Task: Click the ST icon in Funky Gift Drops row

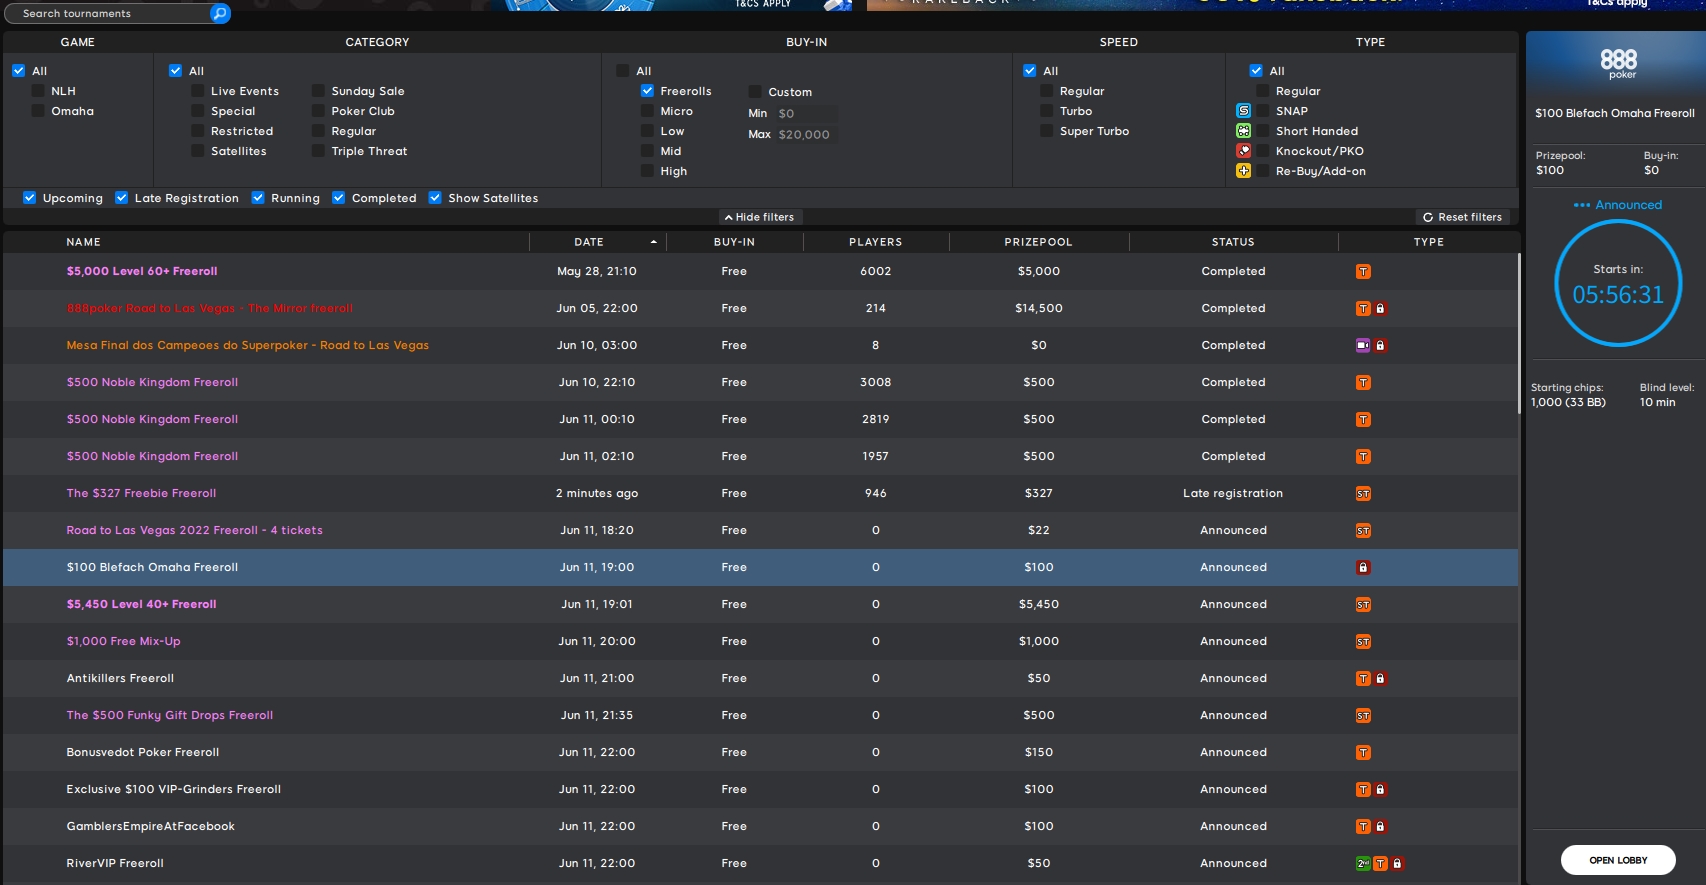Action: [x=1363, y=716]
